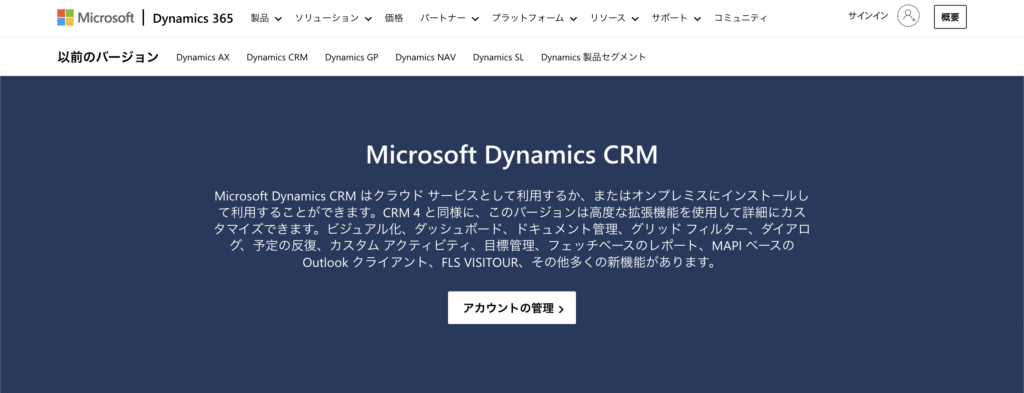This screenshot has width=1024, height=393.
Task: Expand the サポート dropdown menu
Action: click(676, 18)
